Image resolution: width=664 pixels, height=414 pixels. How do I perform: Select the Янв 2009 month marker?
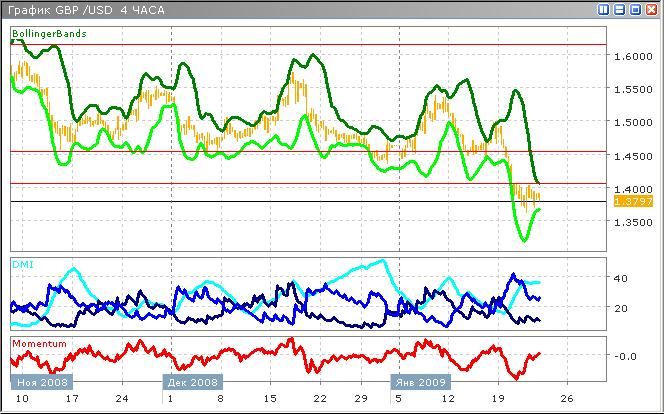[x=420, y=382]
